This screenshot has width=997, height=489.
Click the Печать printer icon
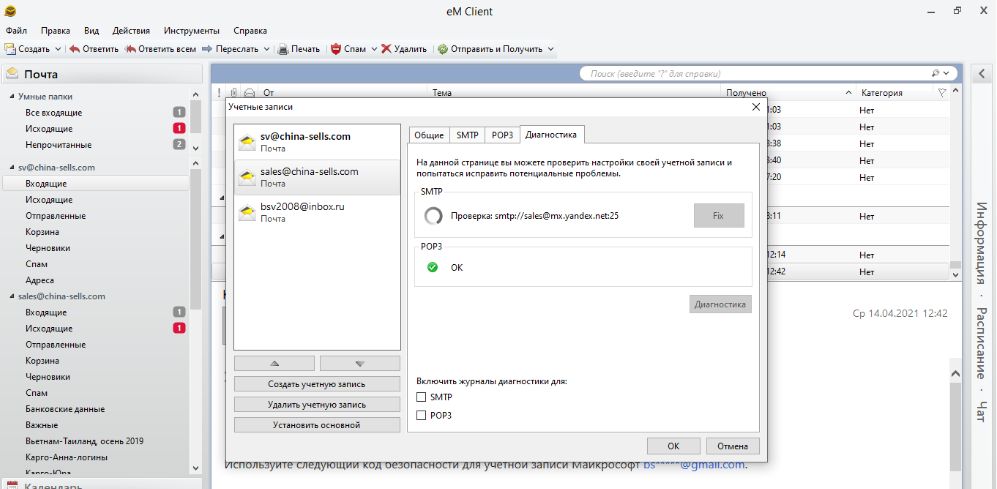pos(283,49)
